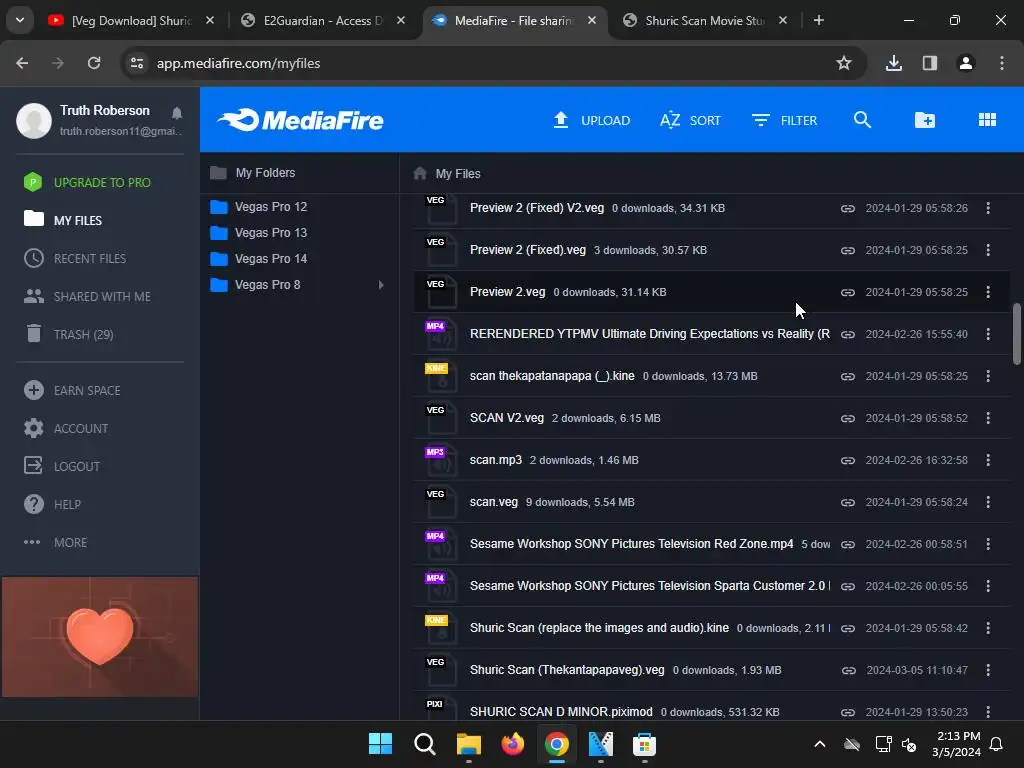Open options menu for Preview 2 (Fixed) V2.veg
Screen dimensions: 1024x768
coord(987,208)
